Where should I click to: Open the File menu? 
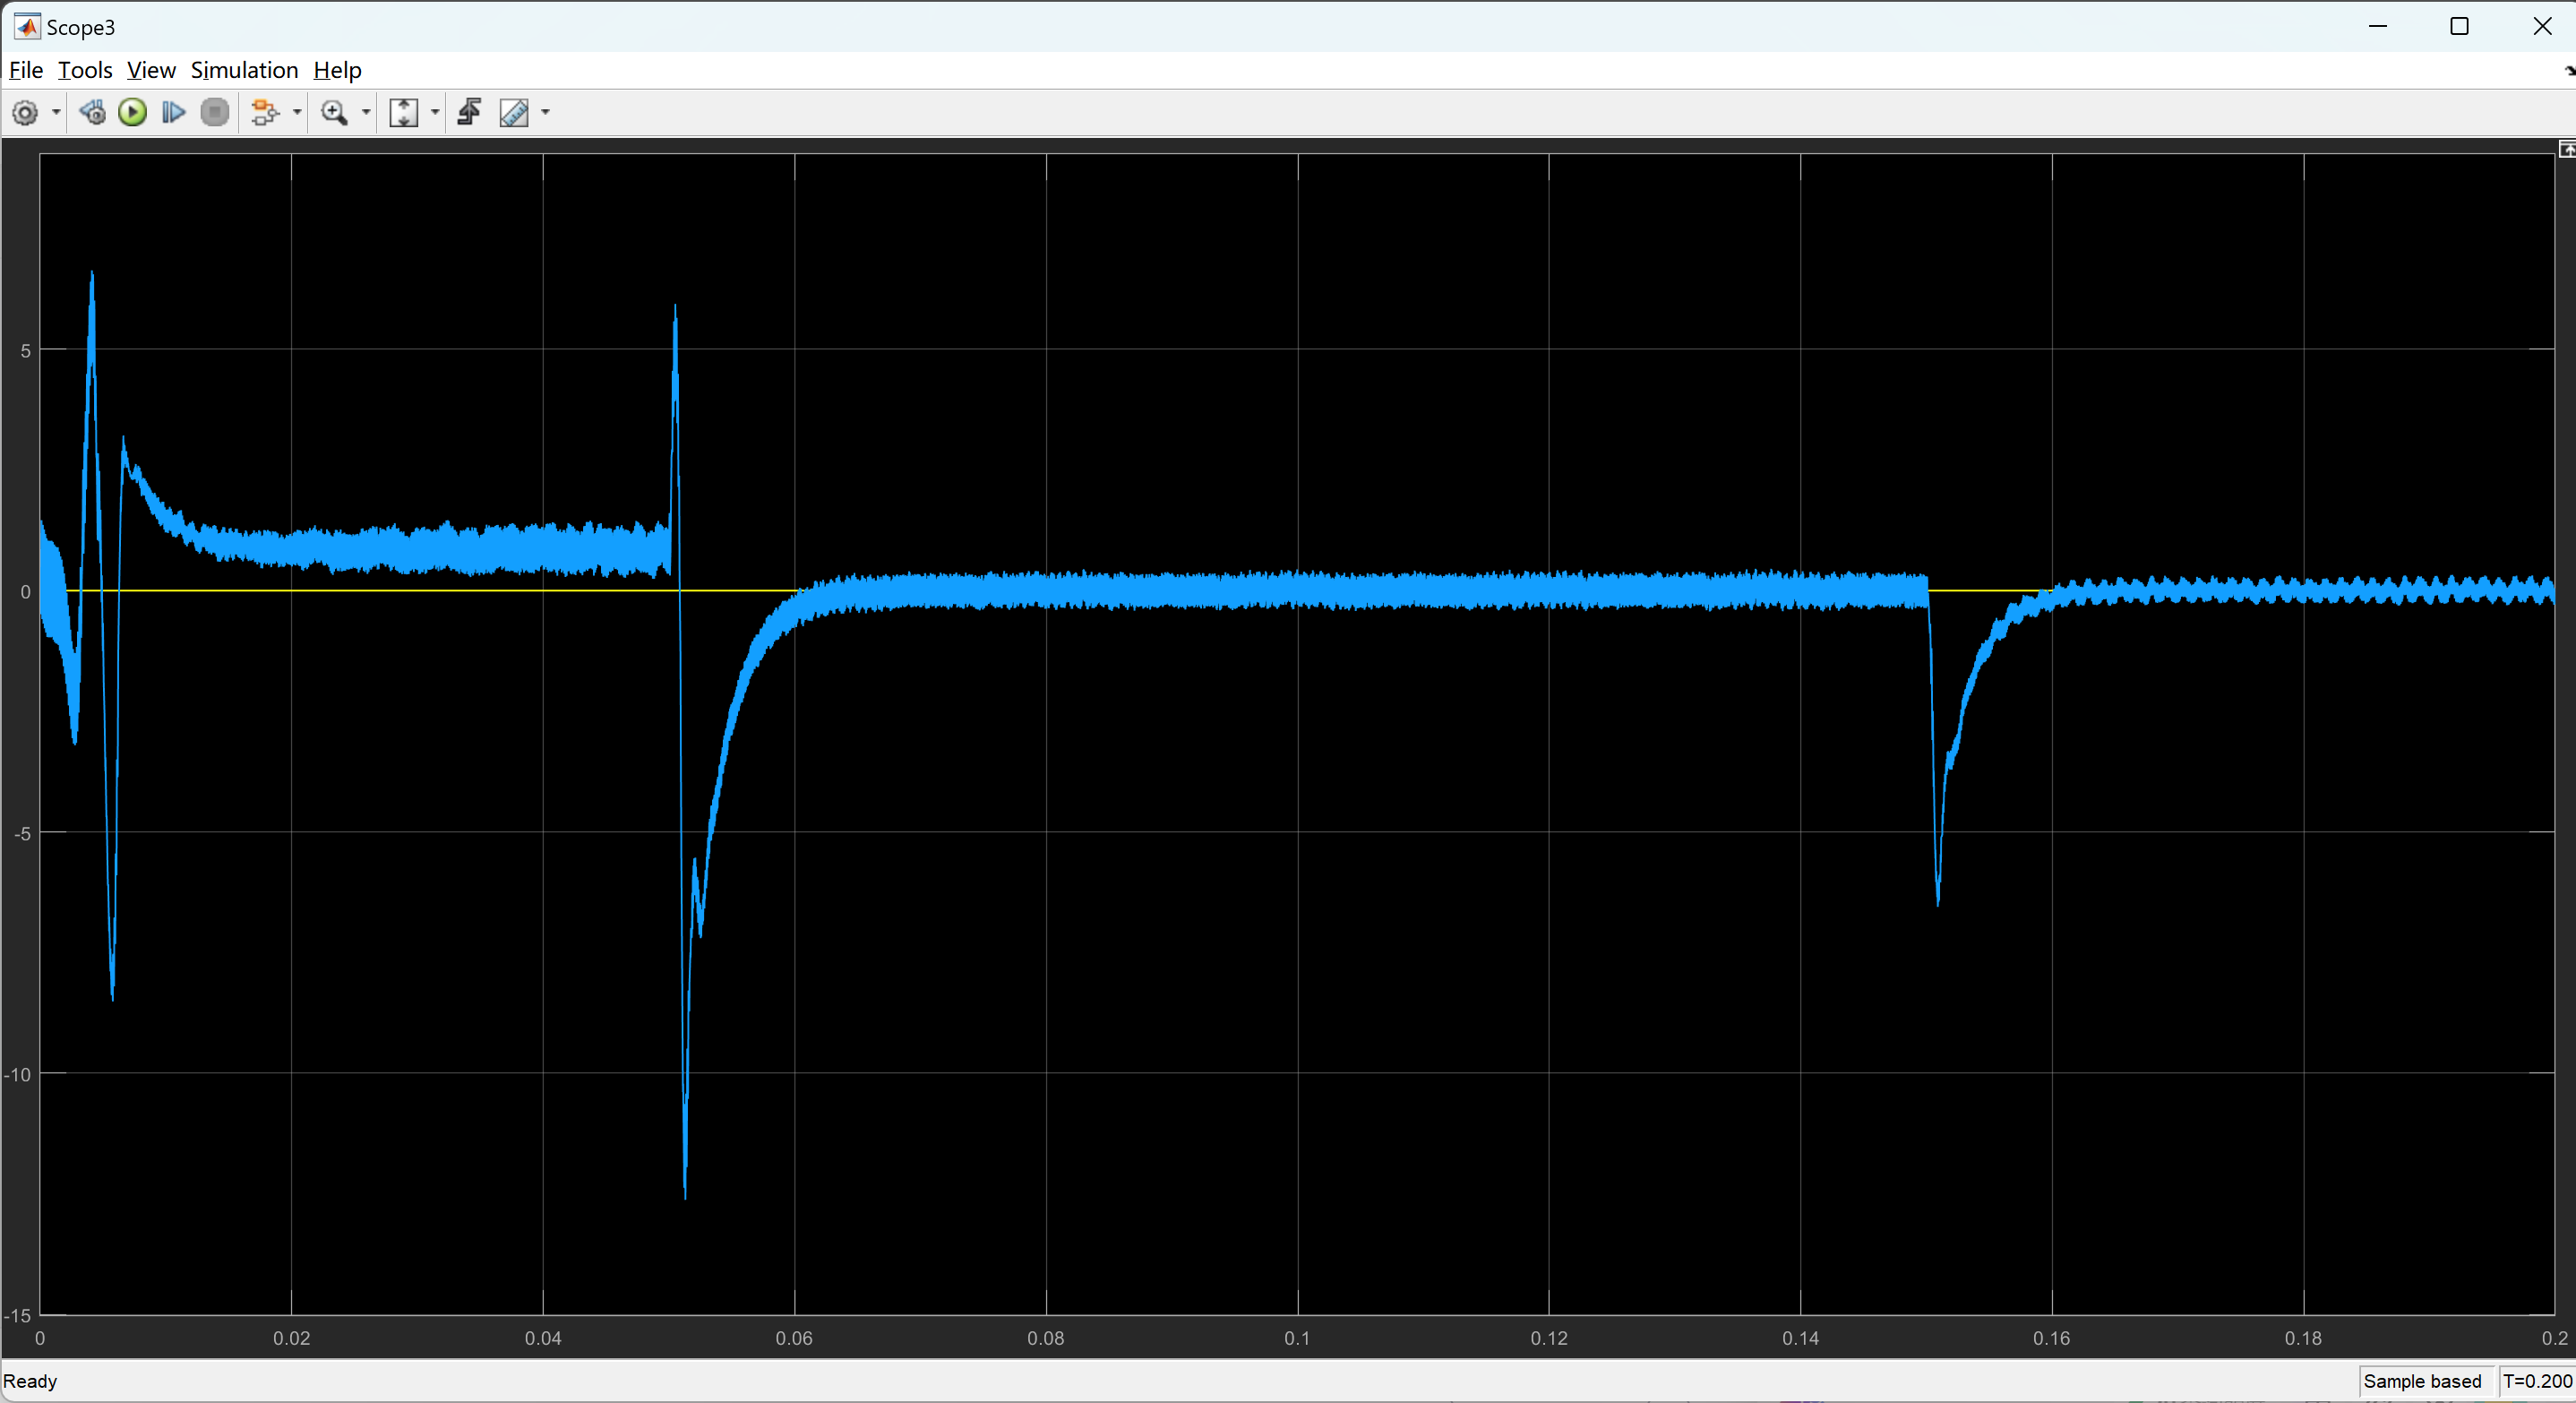pyautogui.click(x=26, y=70)
